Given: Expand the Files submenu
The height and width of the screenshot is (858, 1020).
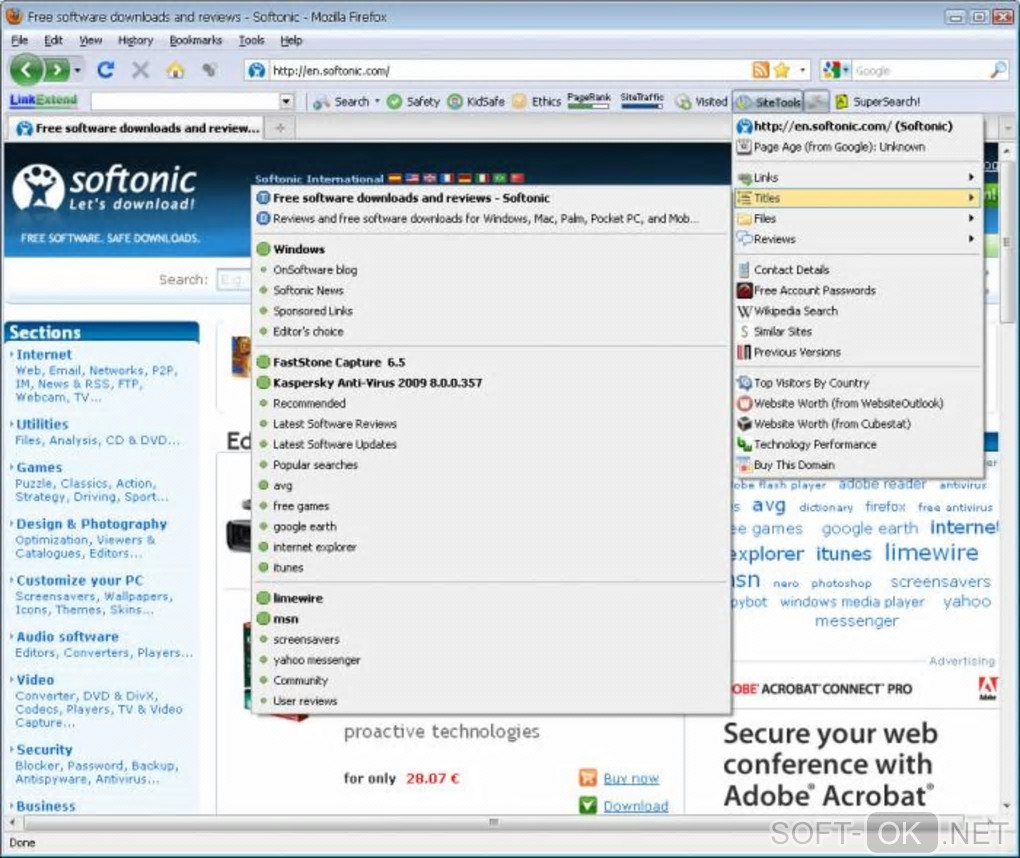Looking at the screenshot, I should (x=857, y=219).
